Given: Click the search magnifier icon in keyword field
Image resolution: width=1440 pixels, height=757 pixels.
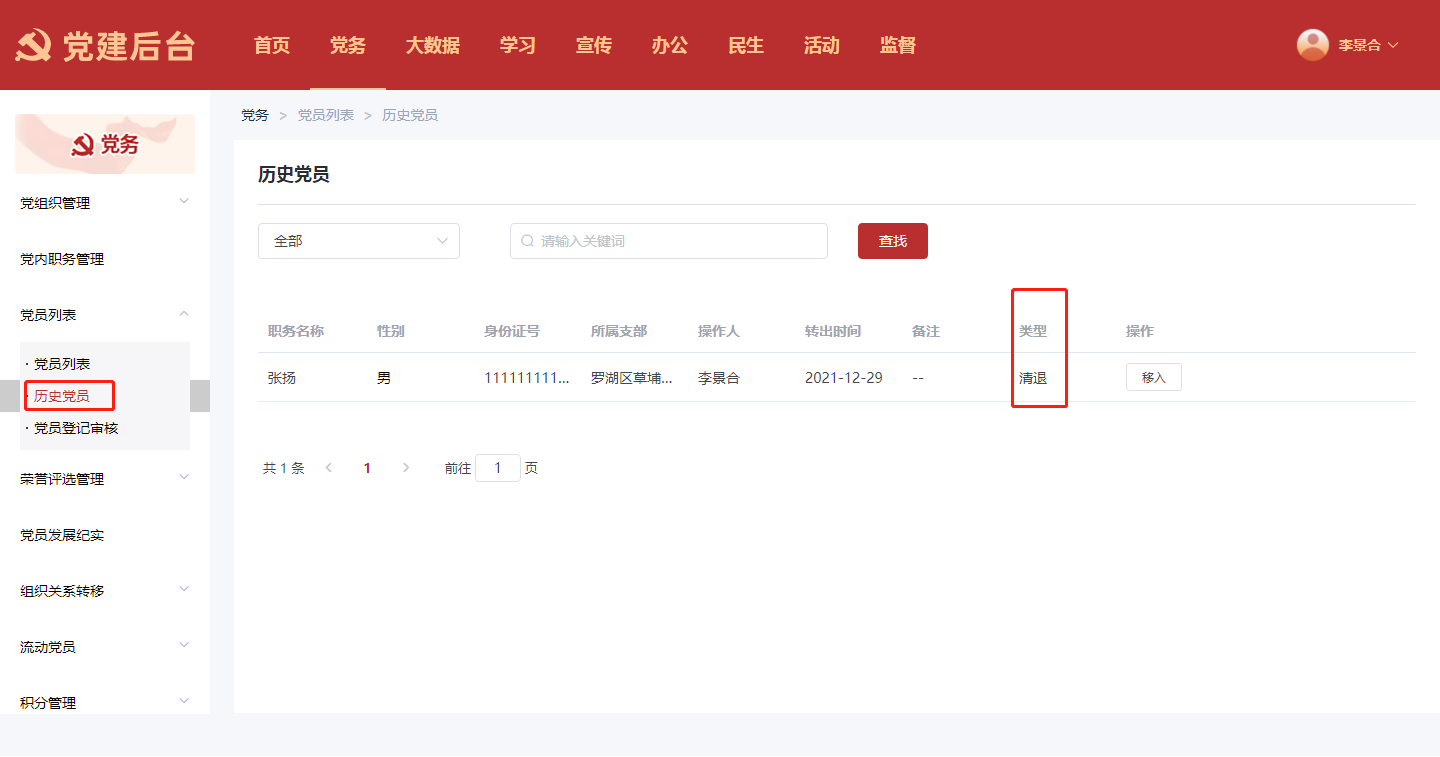Looking at the screenshot, I should click(527, 241).
